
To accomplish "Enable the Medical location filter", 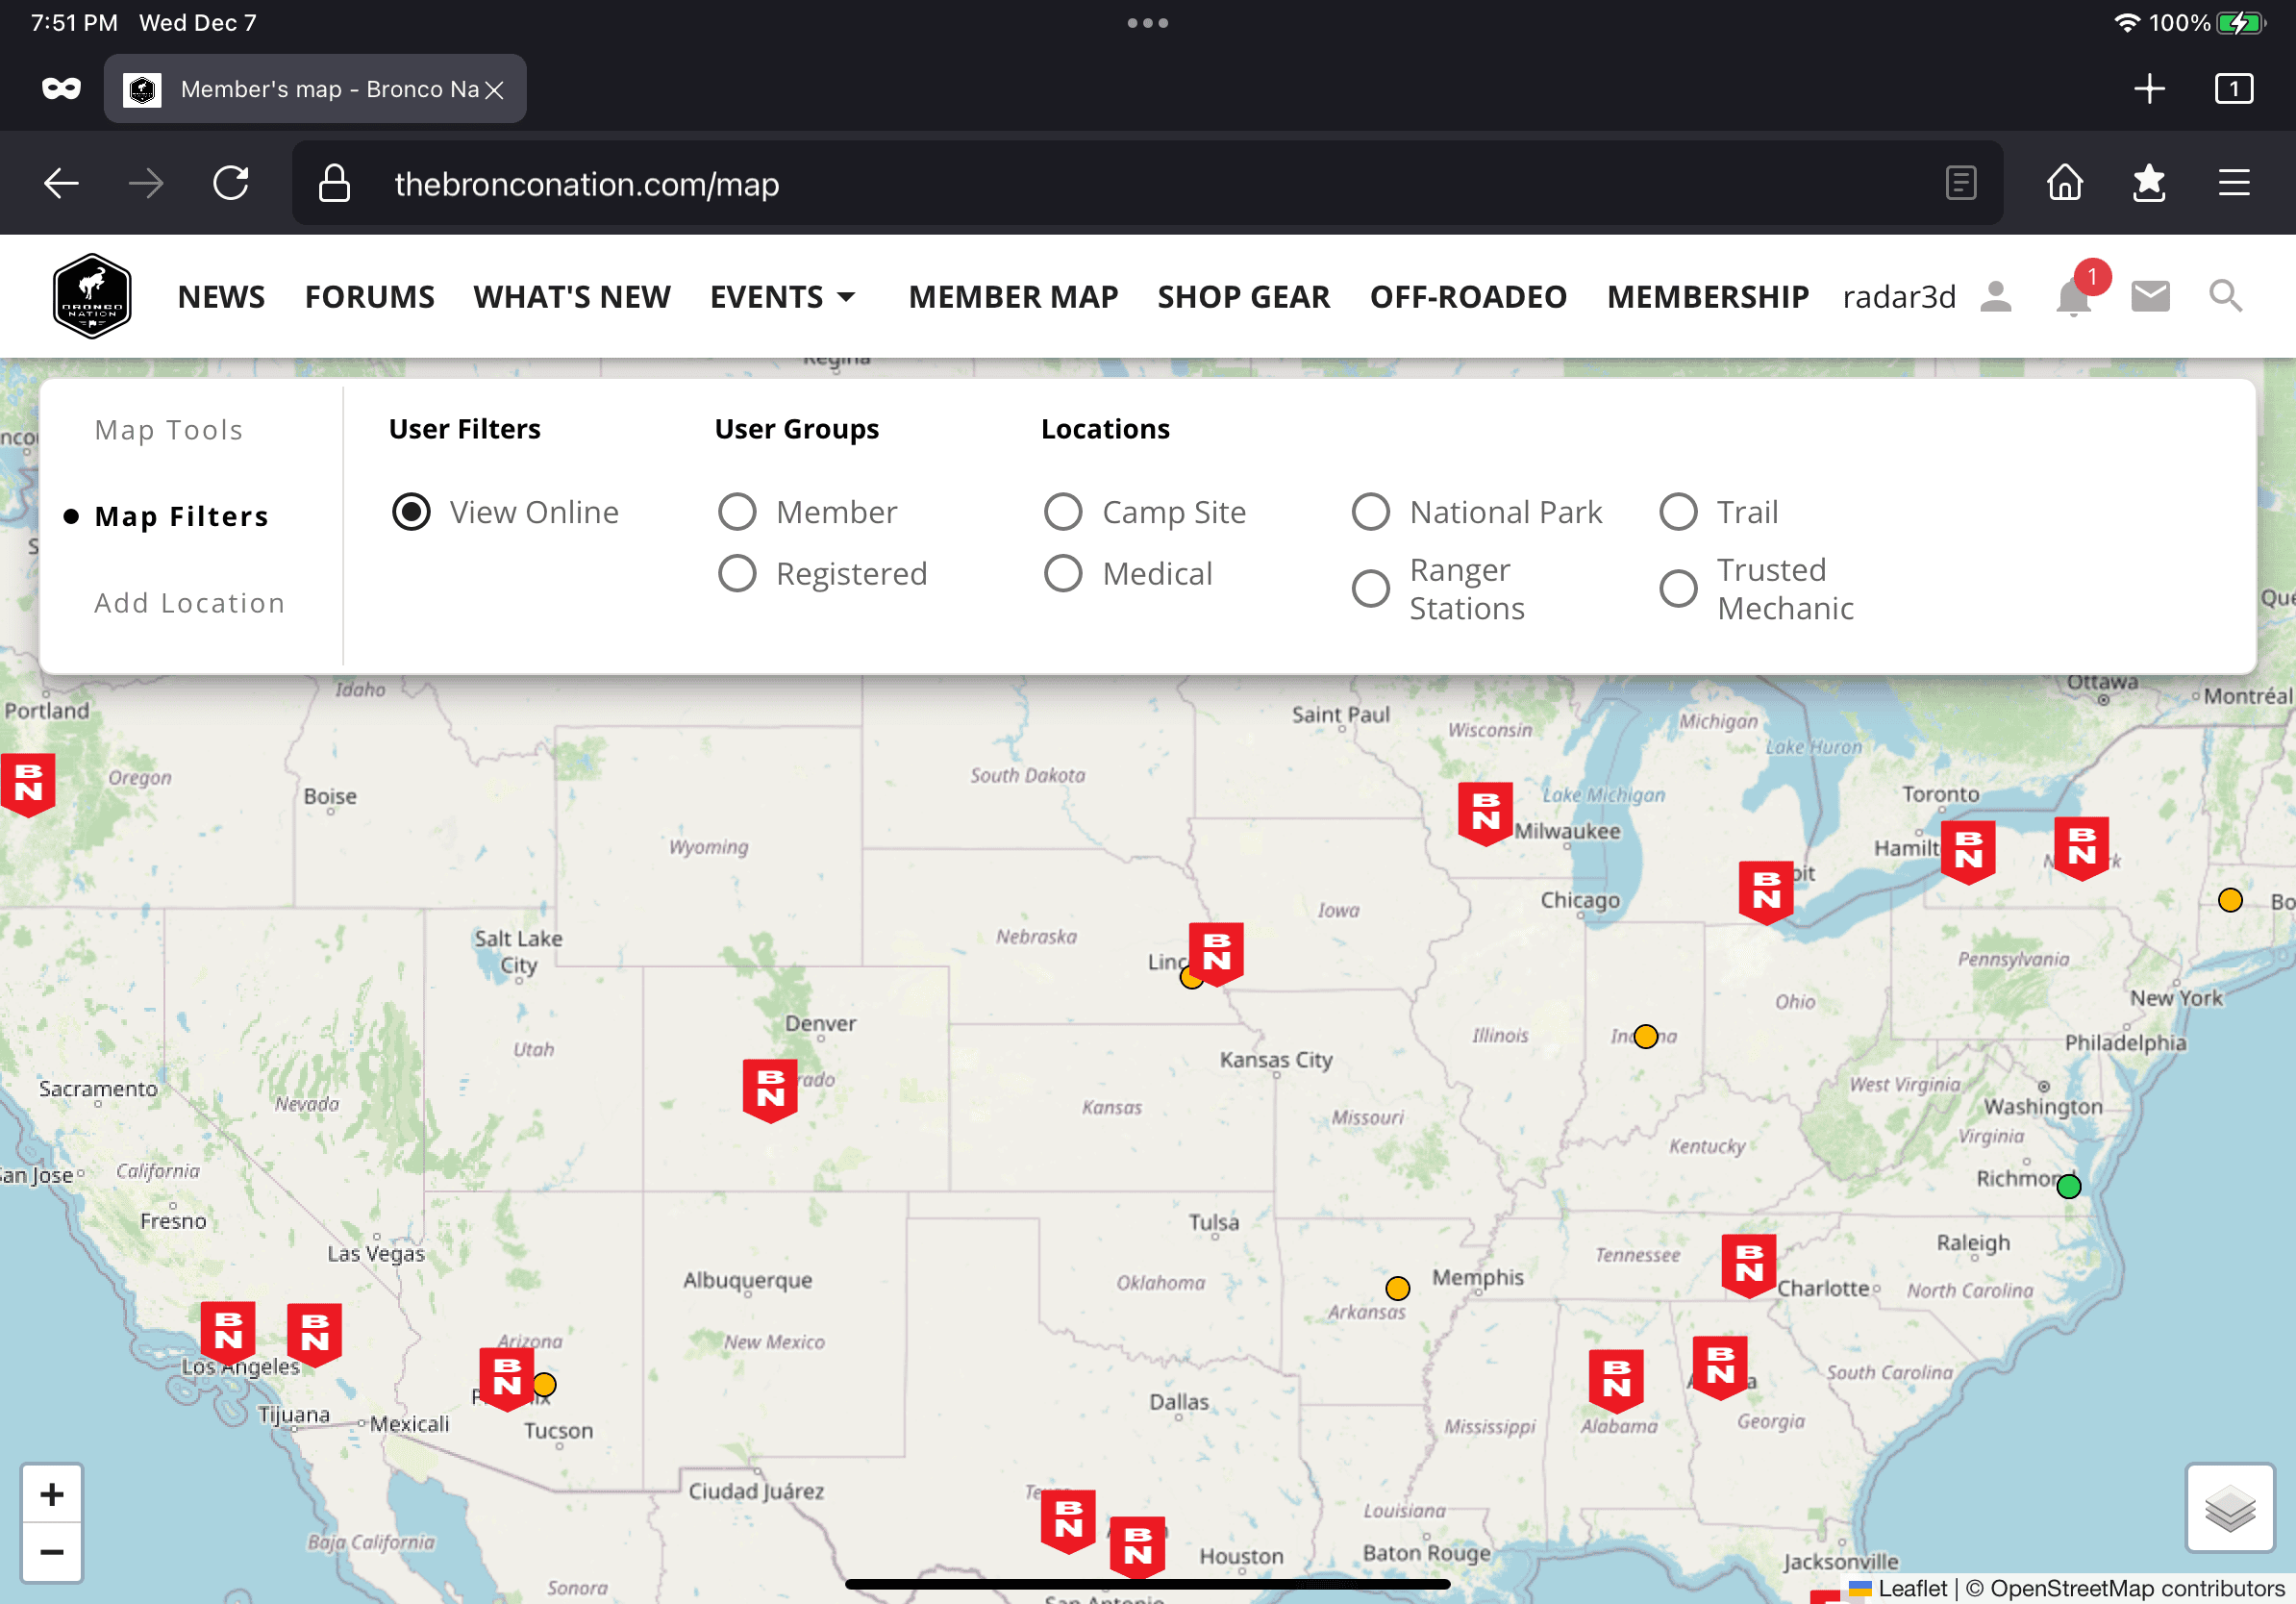I will pos(1063,574).
